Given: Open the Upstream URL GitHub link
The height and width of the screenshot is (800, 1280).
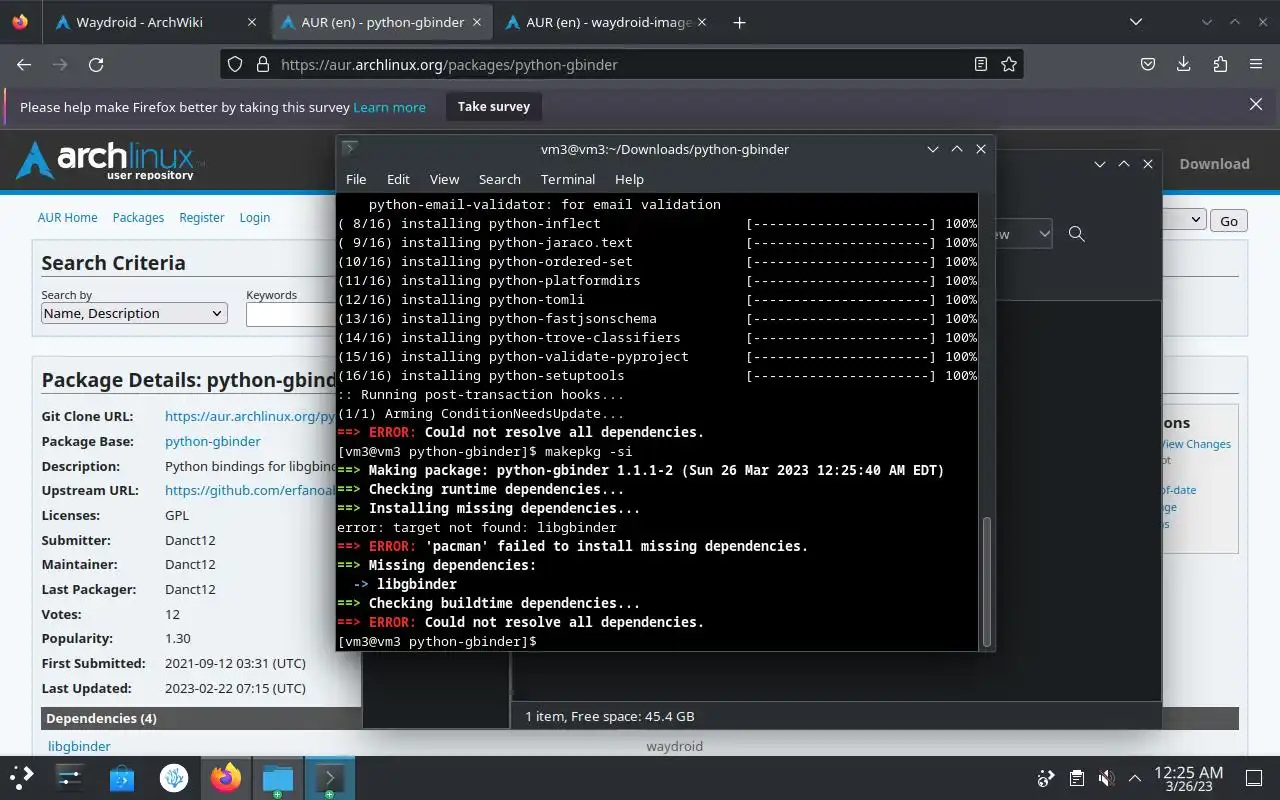Looking at the screenshot, I should 250,490.
